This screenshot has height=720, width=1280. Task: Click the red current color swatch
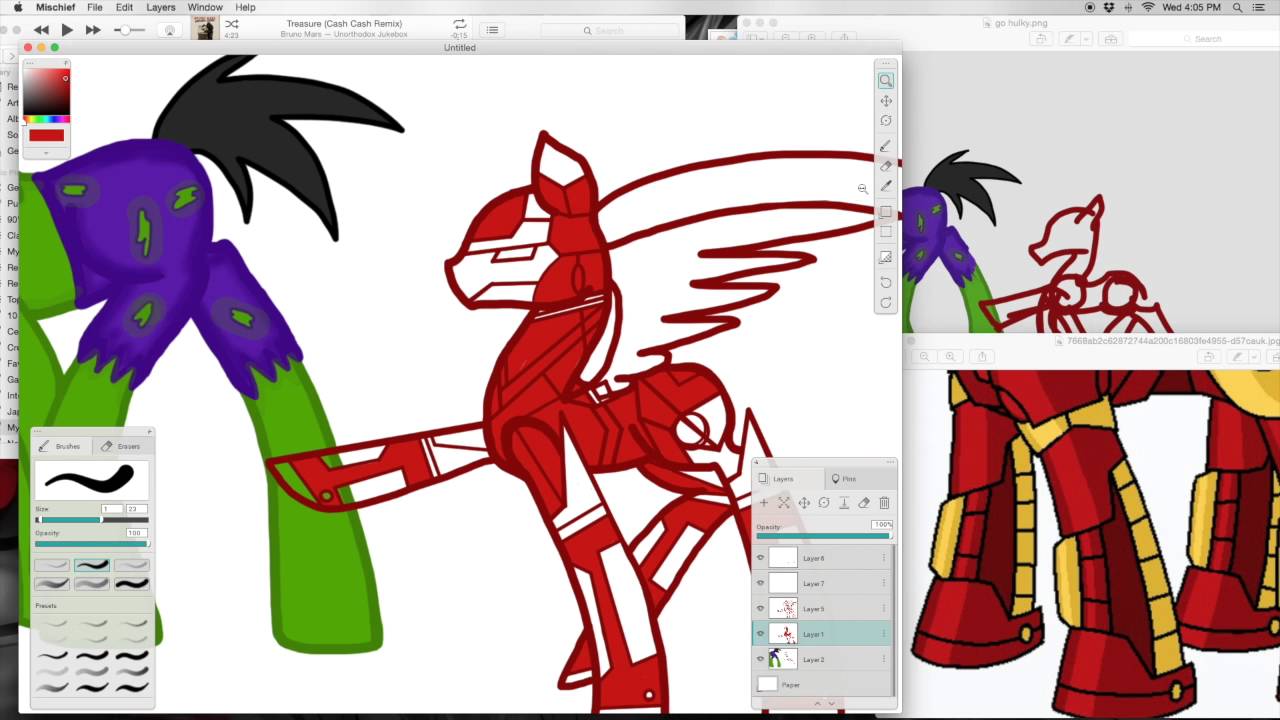46,135
